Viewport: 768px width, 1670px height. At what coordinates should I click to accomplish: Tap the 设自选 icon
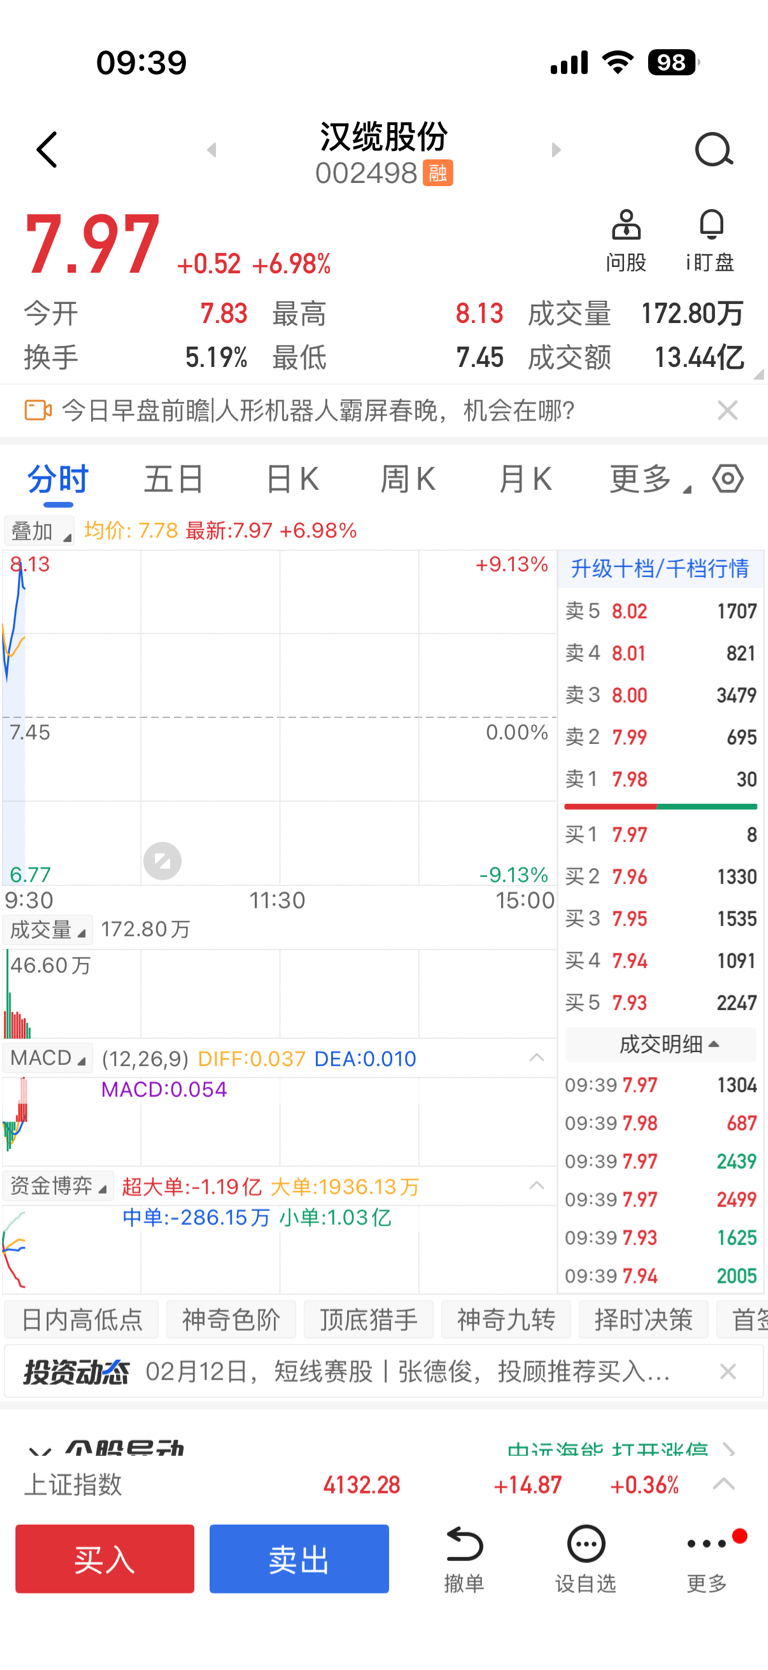[585, 1559]
